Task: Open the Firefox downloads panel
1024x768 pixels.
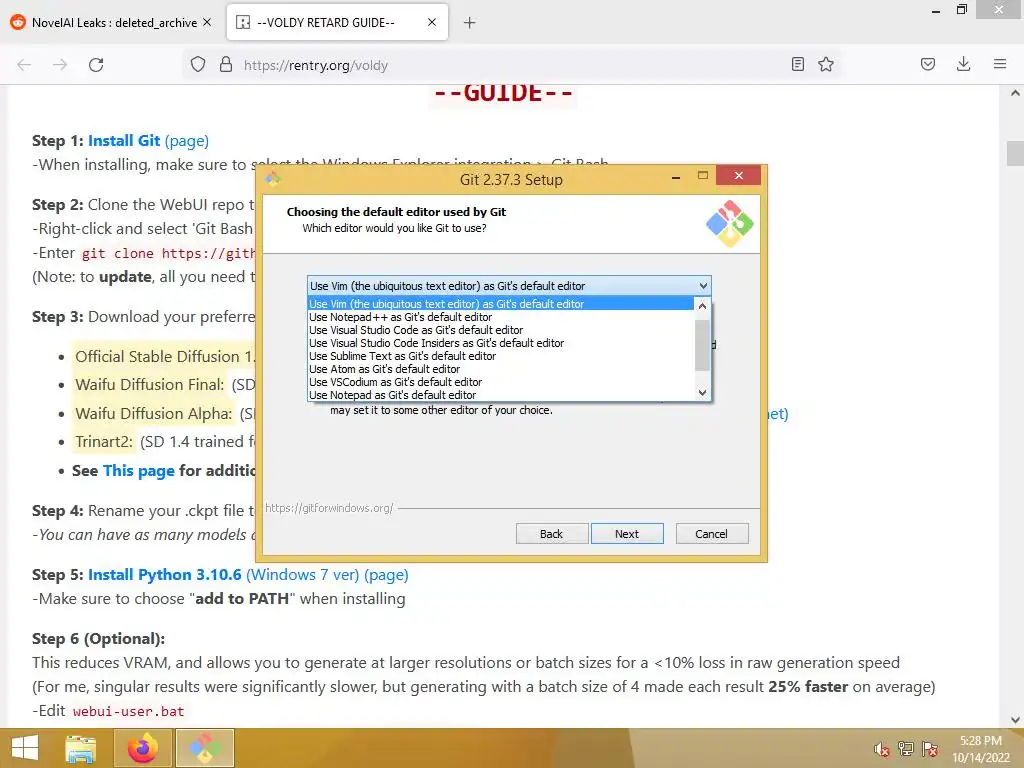Action: 963,64
